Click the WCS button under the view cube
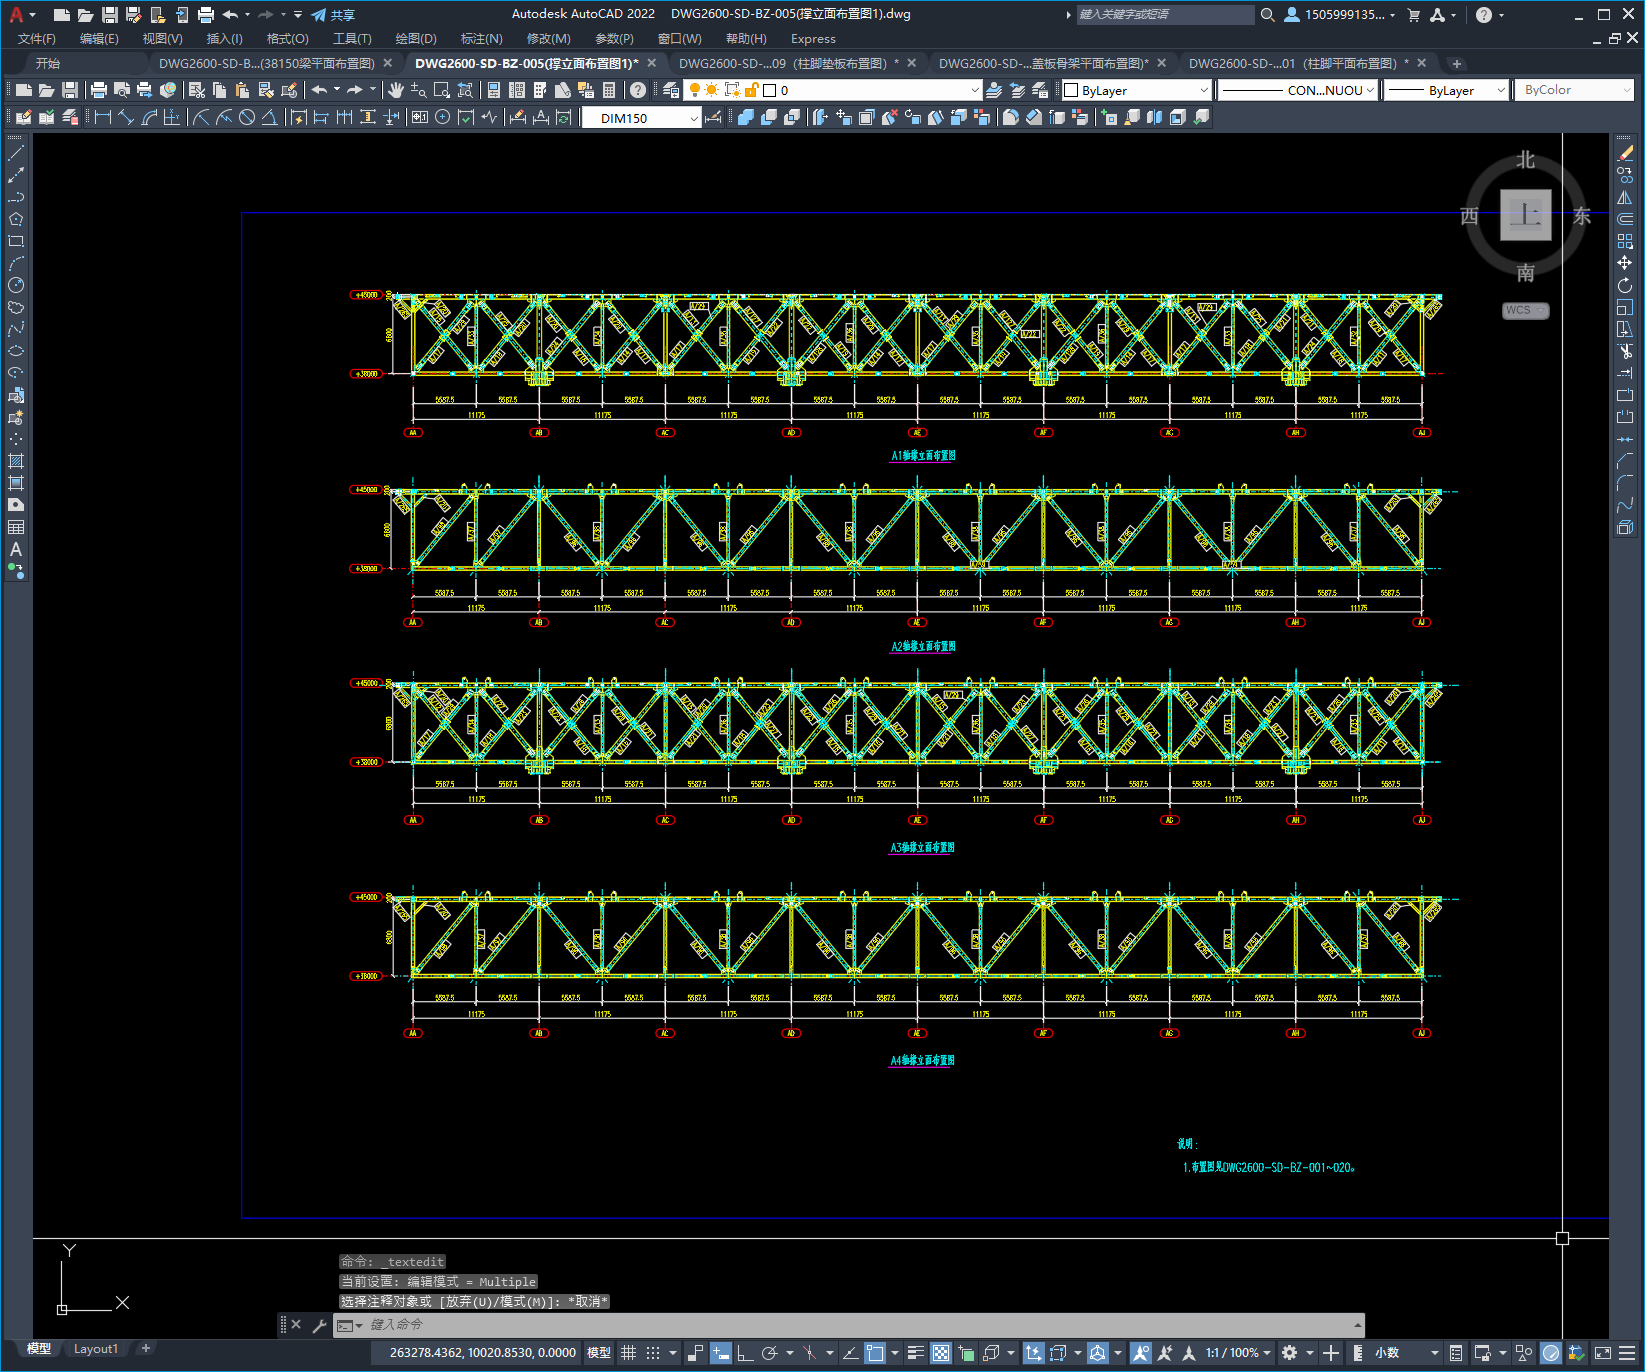The height and width of the screenshot is (1372, 1645). (x=1525, y=310)
